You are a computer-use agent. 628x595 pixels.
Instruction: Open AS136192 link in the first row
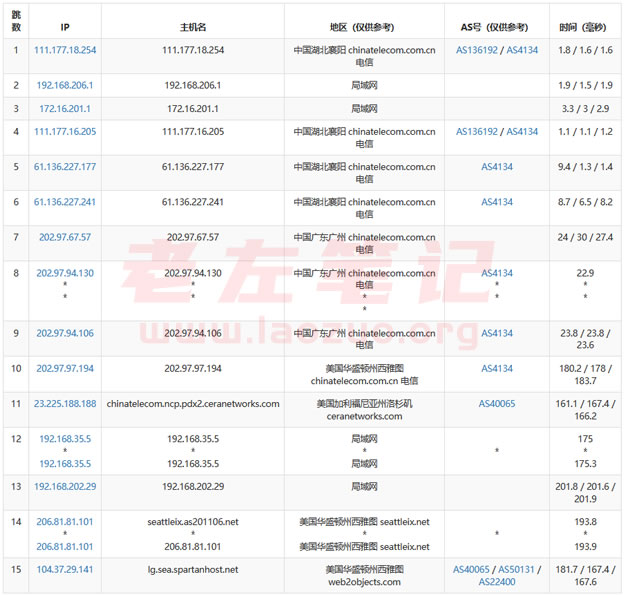tap(477, 50)
